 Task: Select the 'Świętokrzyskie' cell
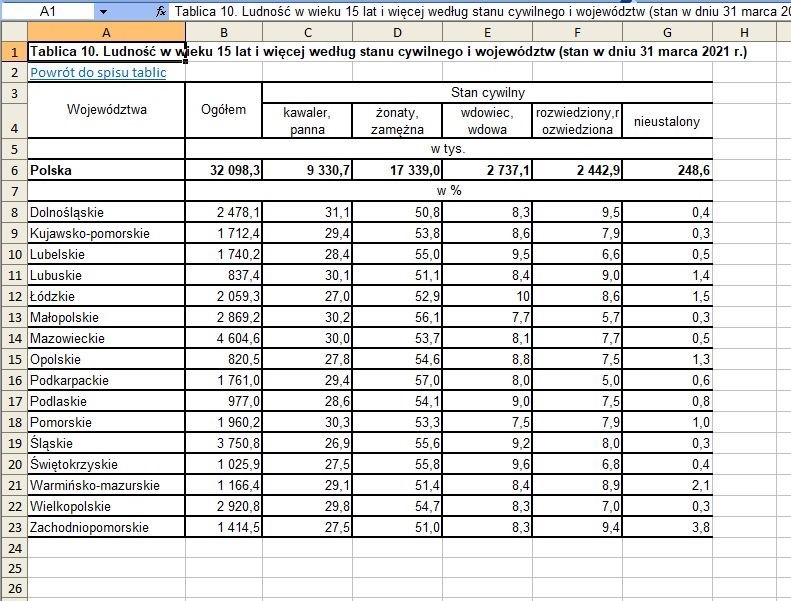pos(106,464)
